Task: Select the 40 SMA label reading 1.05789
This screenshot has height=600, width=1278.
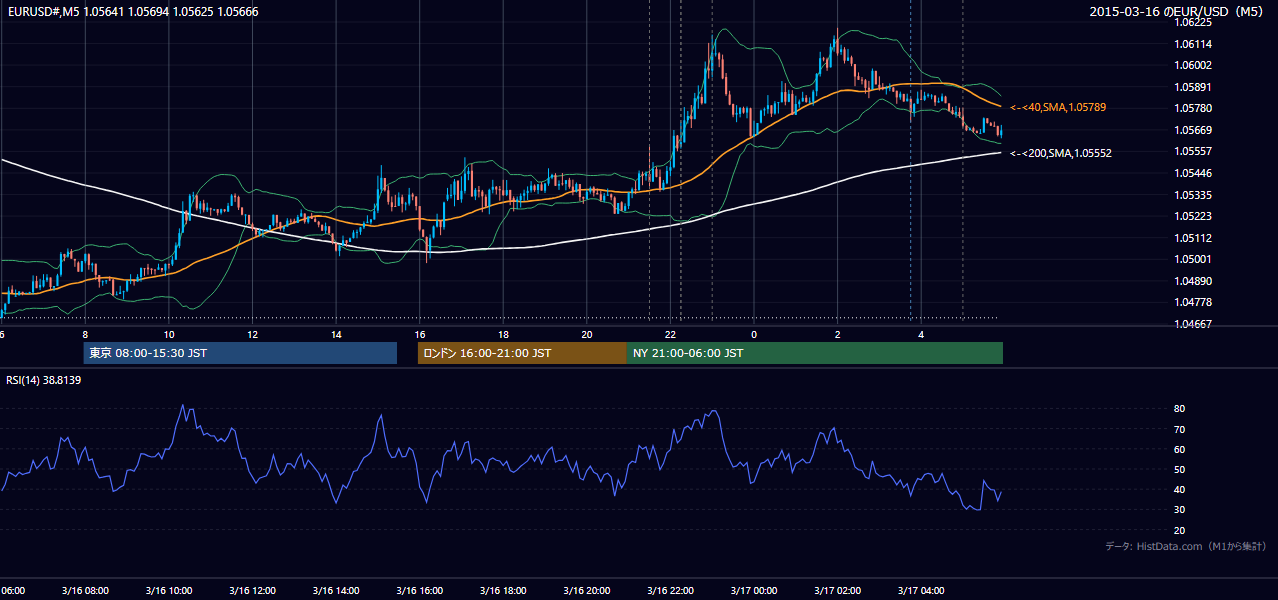Action: click(x=1057, y=107)
